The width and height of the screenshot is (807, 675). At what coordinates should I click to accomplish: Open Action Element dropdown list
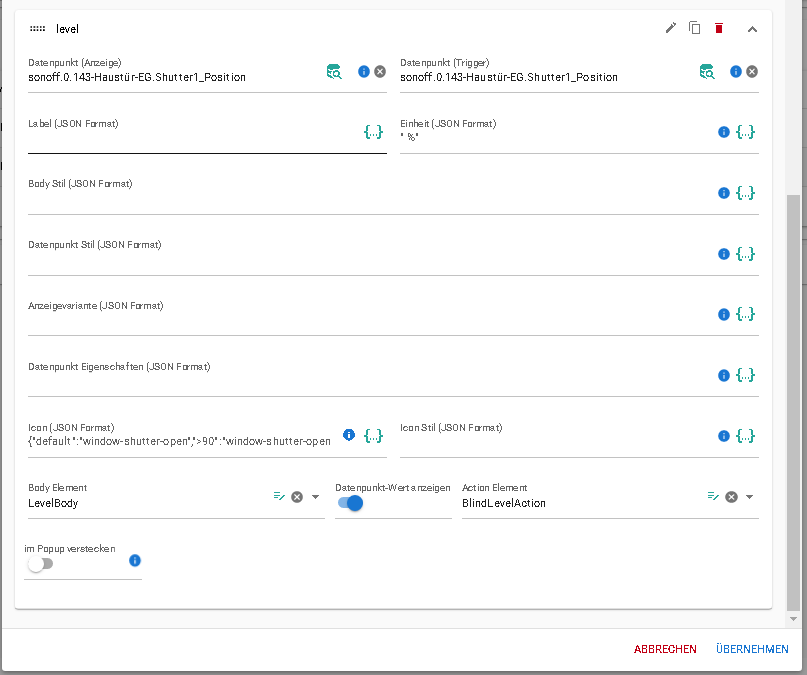tap(749, 497)
